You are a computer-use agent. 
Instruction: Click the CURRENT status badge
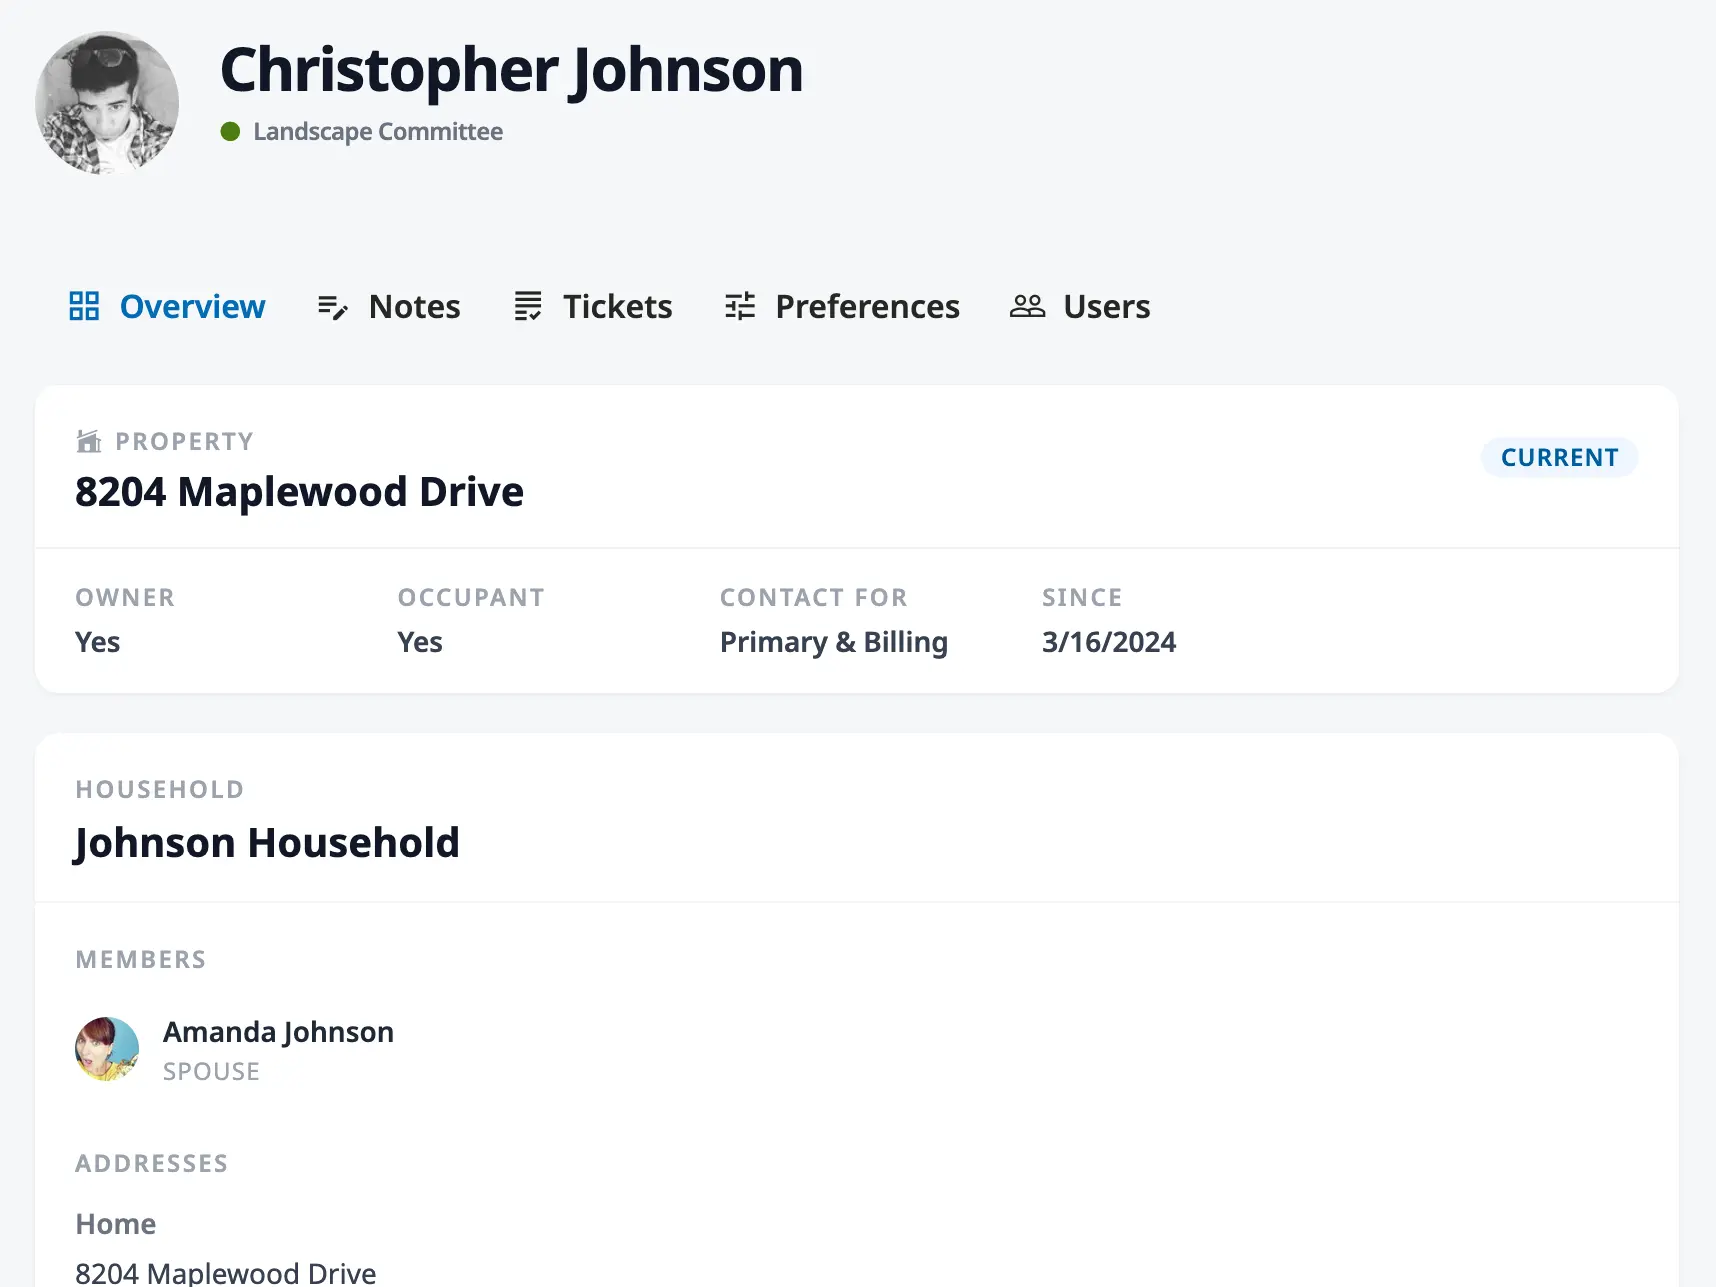point(1559,457)
